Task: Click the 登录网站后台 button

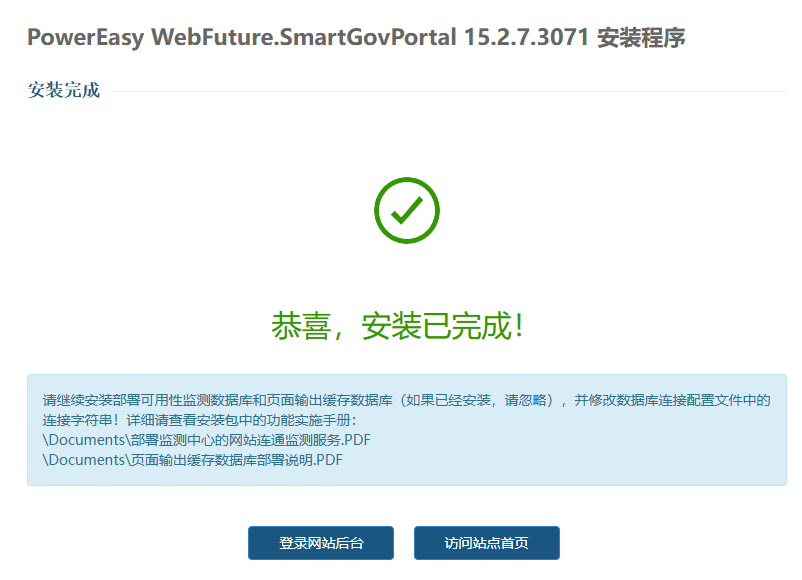Action: 321,543
